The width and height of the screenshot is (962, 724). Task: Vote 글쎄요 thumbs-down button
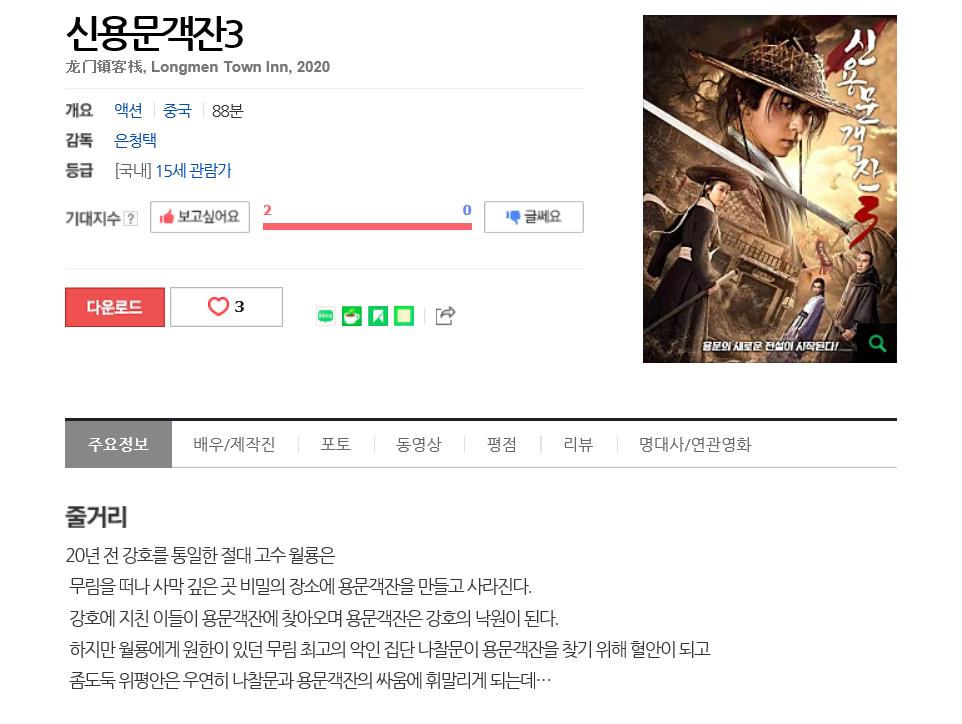[x=534, y=217]
